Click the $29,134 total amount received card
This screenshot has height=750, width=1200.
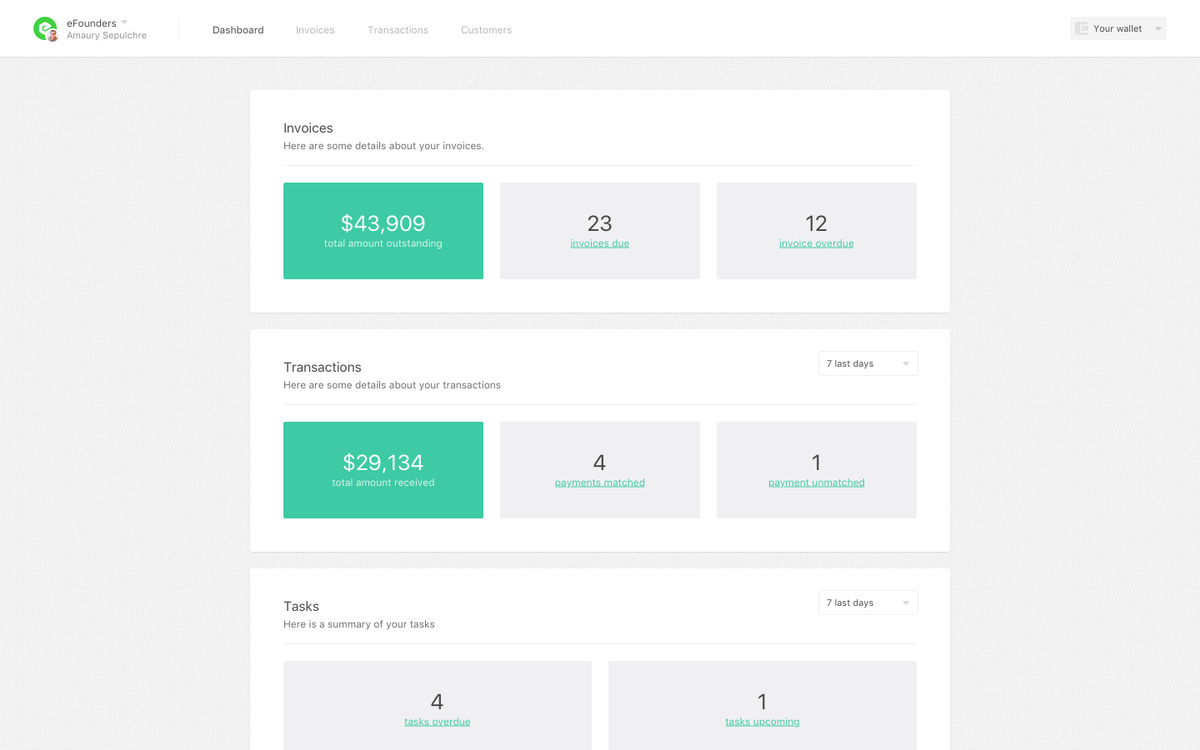[x=383, y=469]
